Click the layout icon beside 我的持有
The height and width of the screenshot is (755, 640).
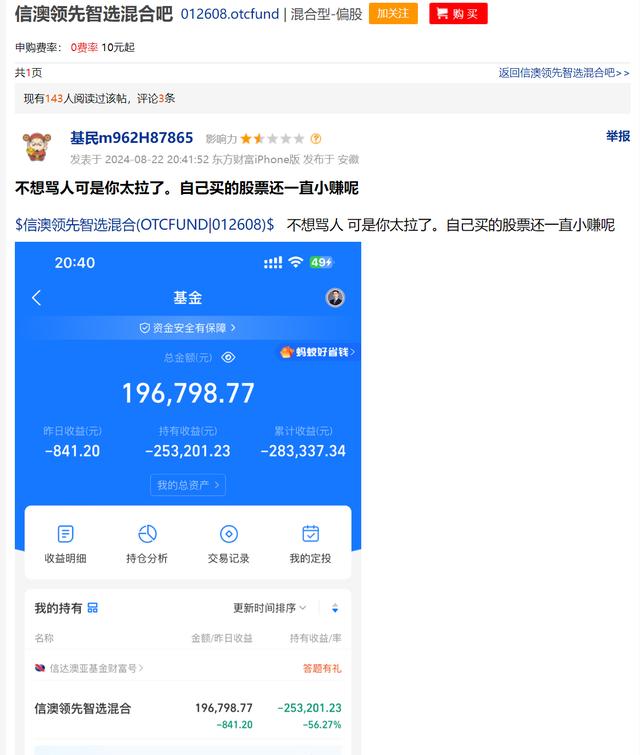(x=92, y=608)
